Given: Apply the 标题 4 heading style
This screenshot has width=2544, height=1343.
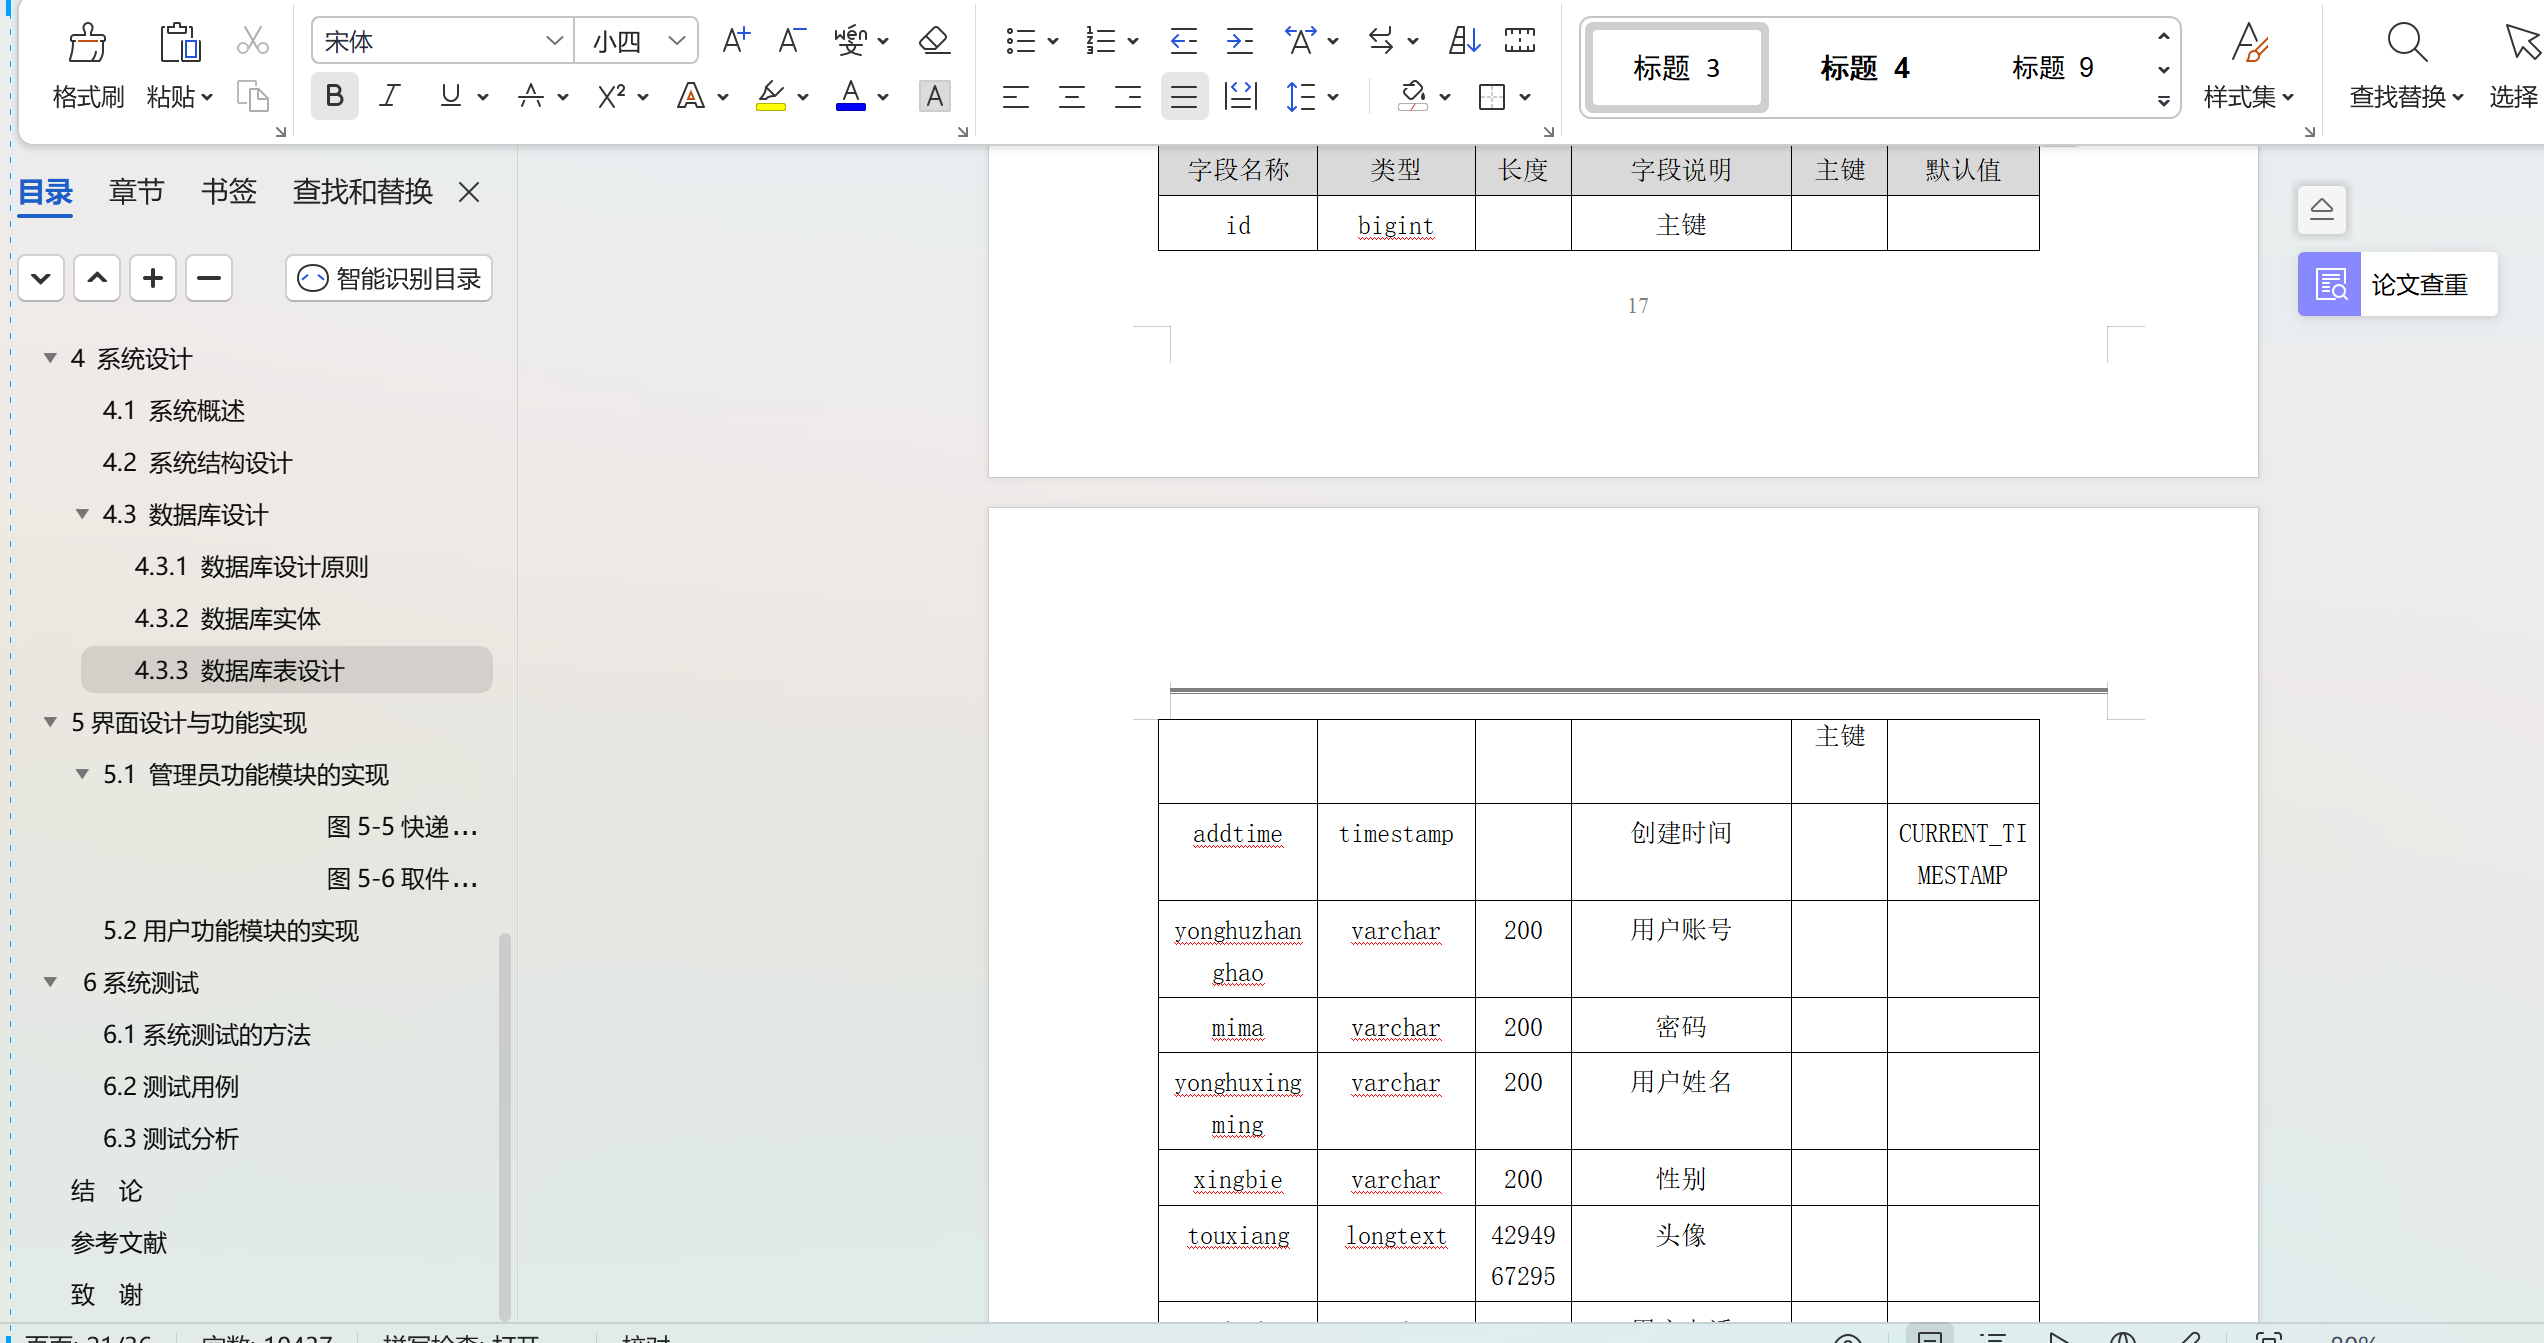Looking at the screenshot, I should pyautogui.click(x=1864, y=68).
